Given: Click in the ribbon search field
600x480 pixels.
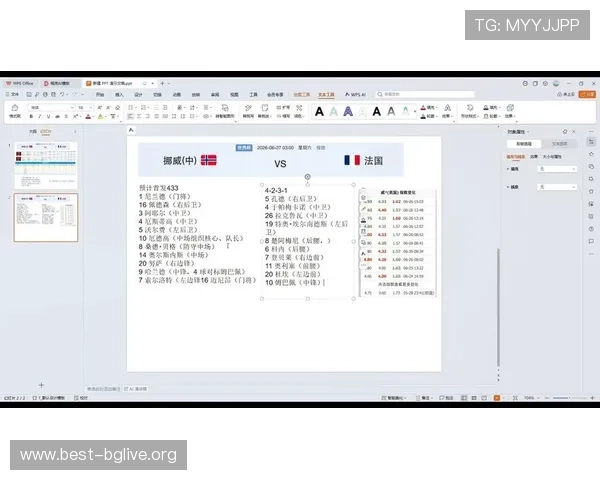Looking at the screenshot, I should [425, 94].
